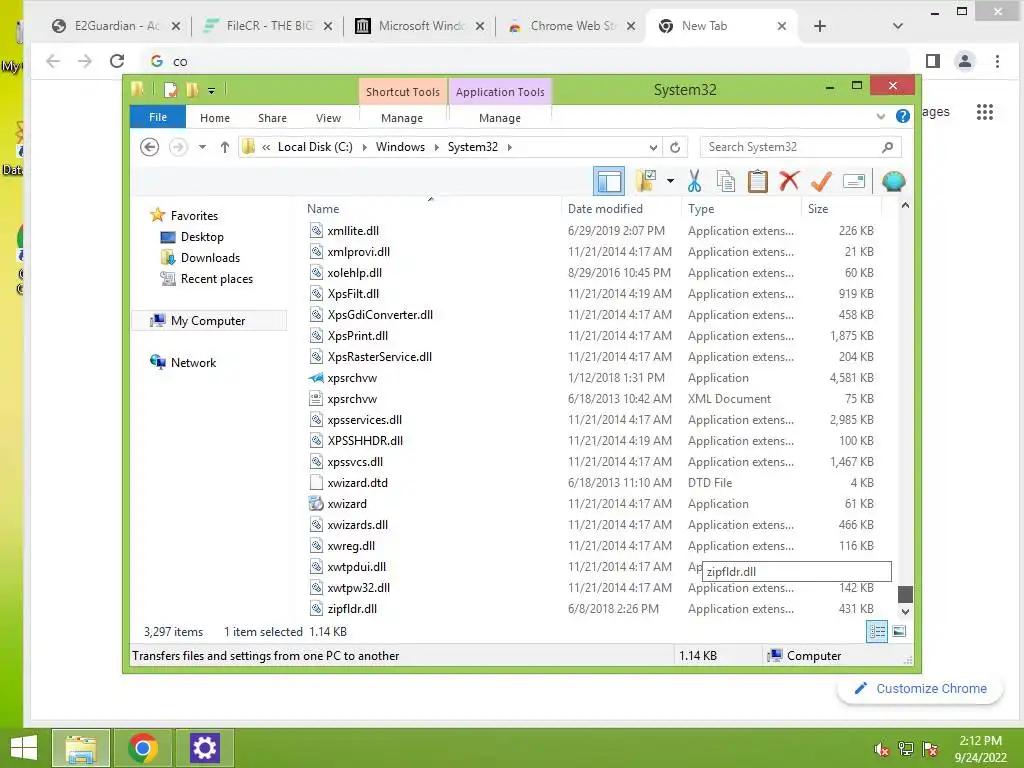Expand breadcrumb arrow after Windows

point(436,147)
